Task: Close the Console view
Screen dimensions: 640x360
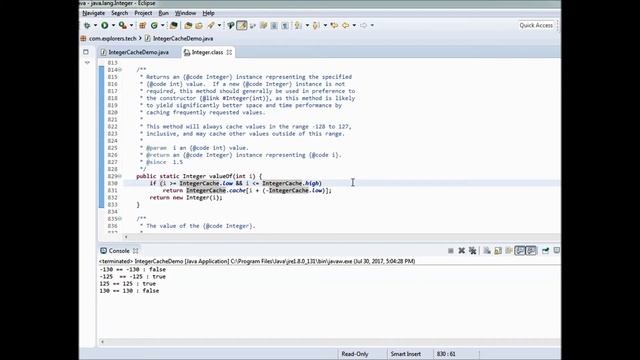Action: pyautogui.click(x=136, y=251)
